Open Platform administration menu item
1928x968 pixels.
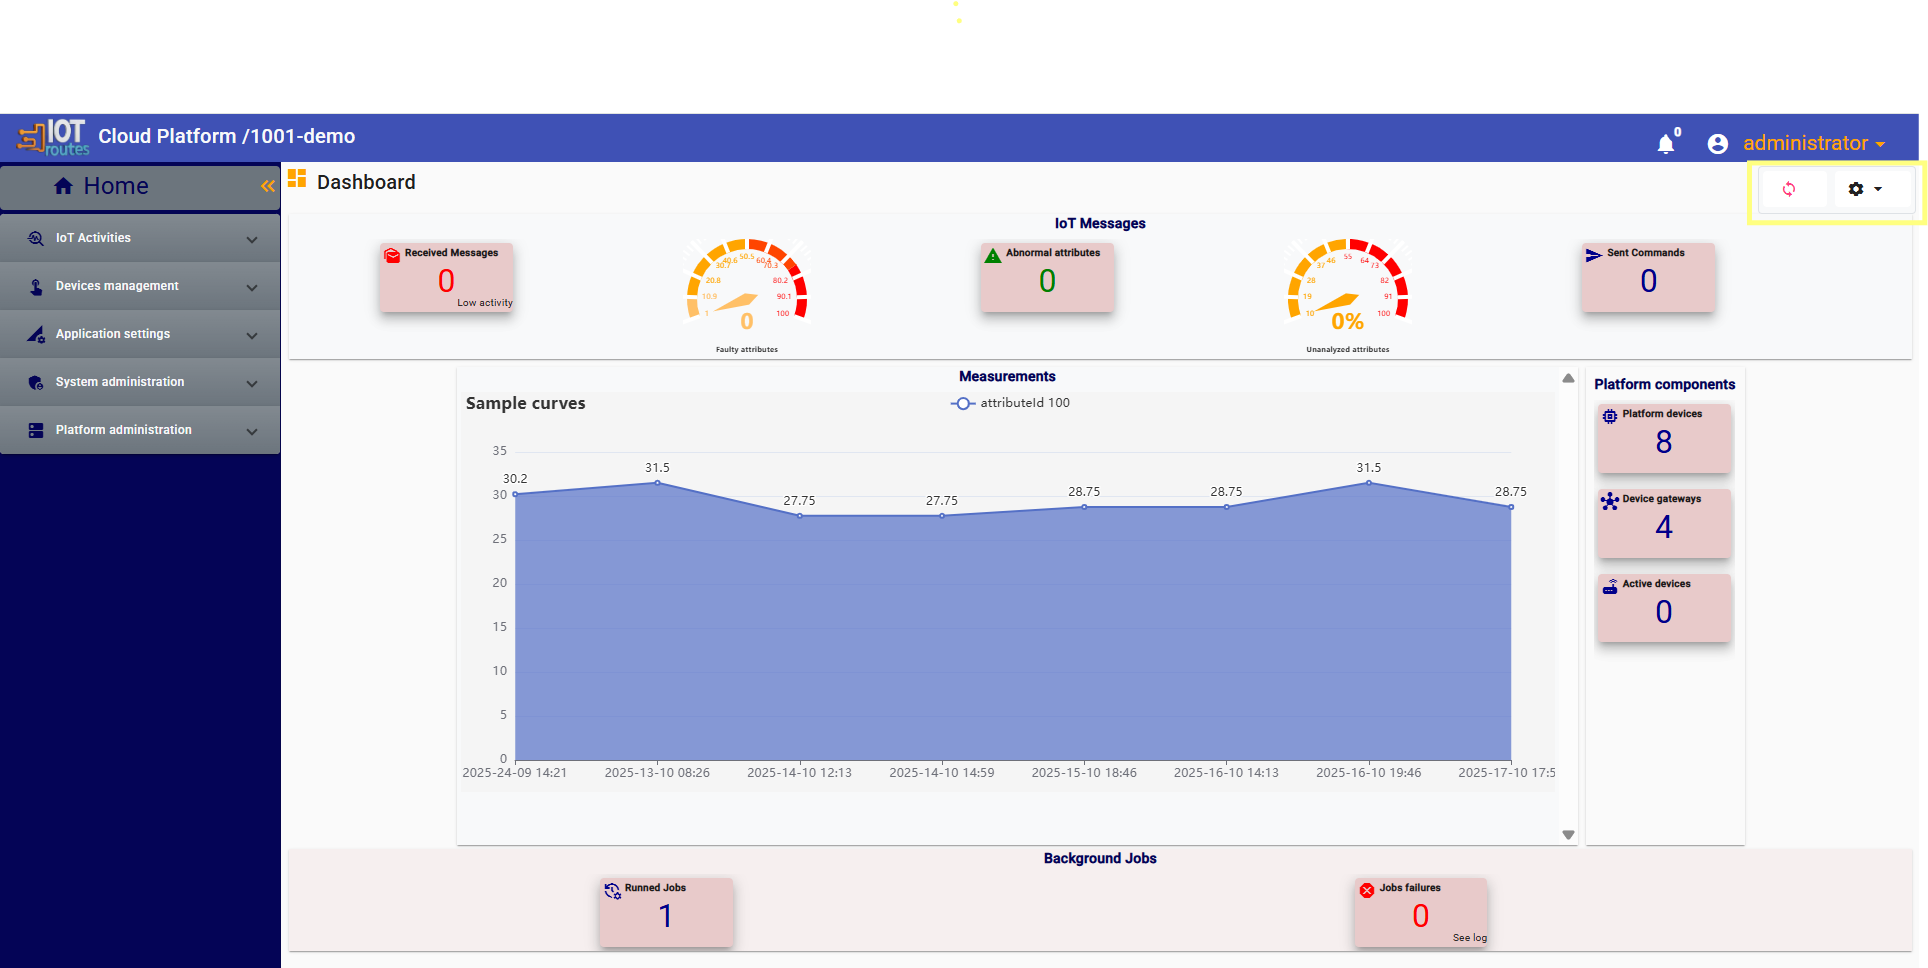pos(140,430)
